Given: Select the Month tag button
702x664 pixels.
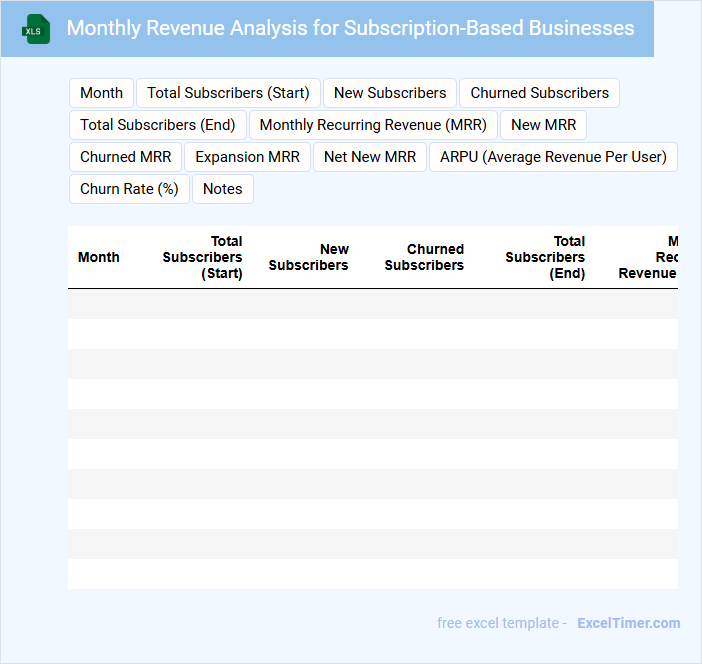Looking at the screenshot, I should click(x=101, y=93).
